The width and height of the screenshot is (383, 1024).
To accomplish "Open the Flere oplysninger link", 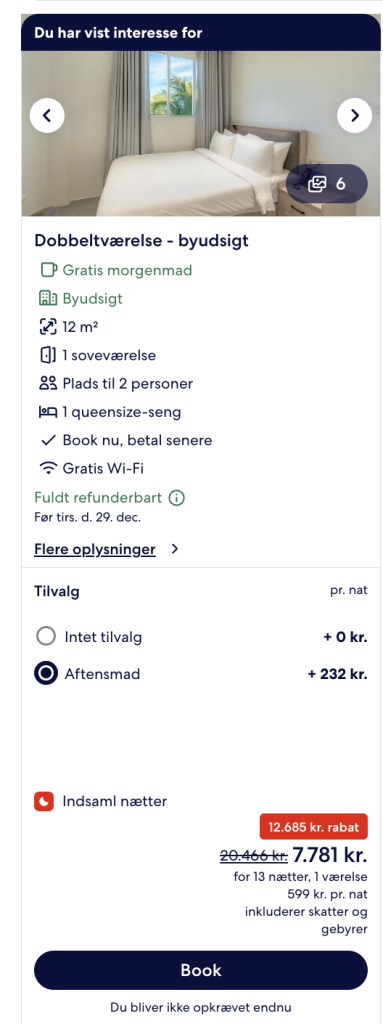I will pos(95,549).
